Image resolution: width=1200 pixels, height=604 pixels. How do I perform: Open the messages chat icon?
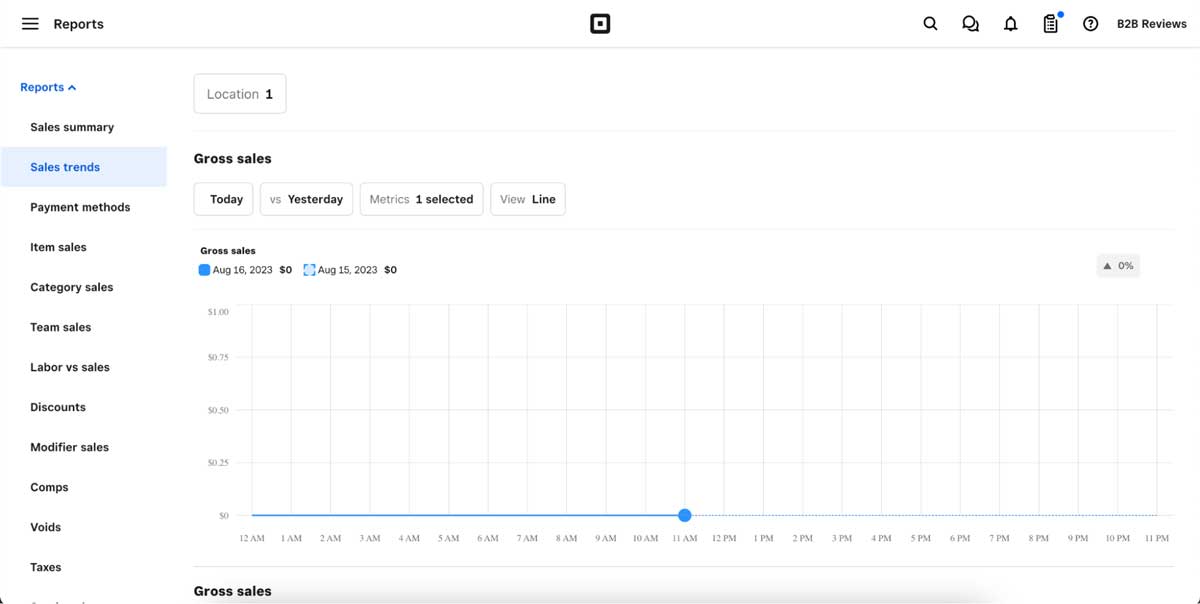(970, 23)
